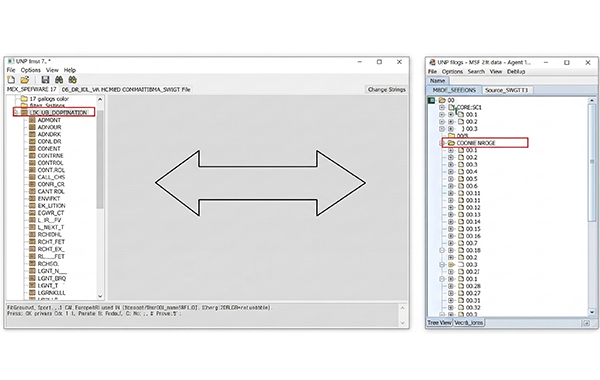600x380 pixels.
Task: Click the Save floppy disk icon
Action: (x=45, y=80)
